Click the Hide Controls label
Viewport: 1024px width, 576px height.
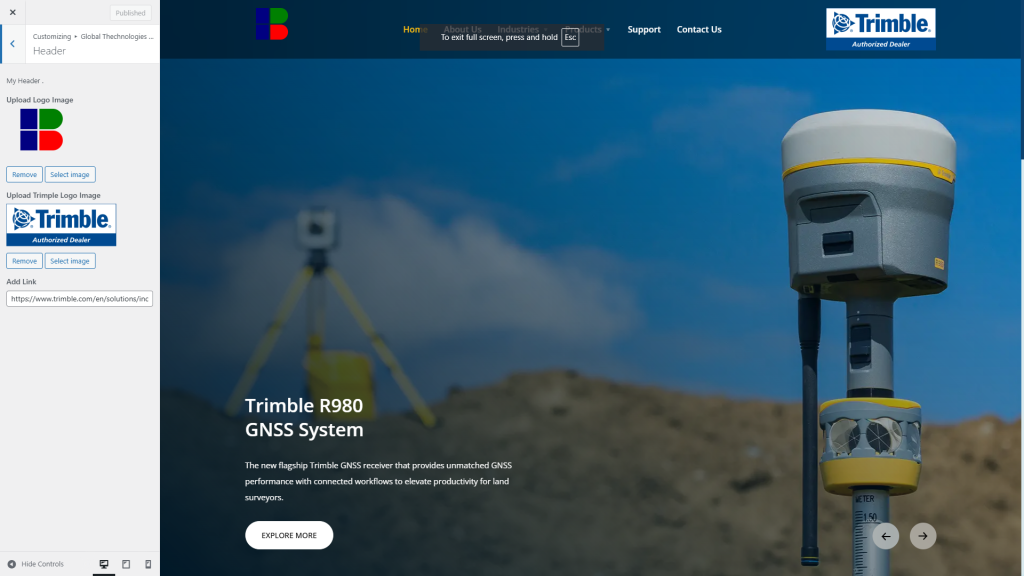(x=42, y=564)
